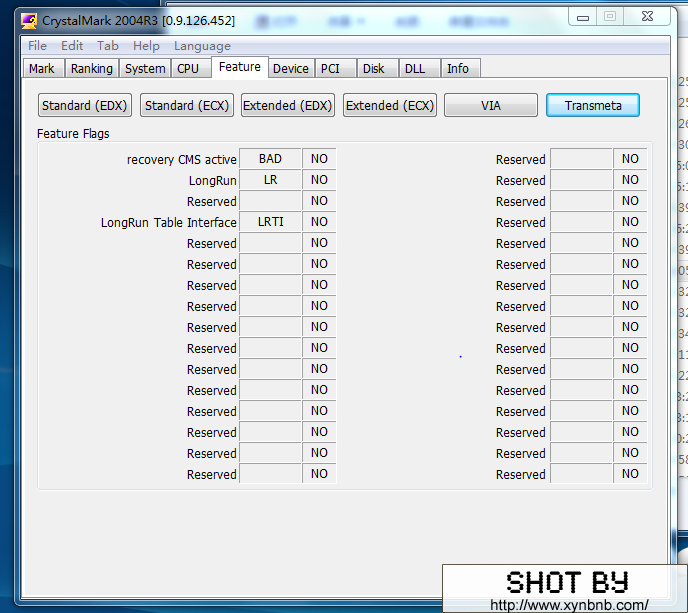Click the 'recovery CMS active' label
Screen dimensions: 688x613
click(x=182, y=160)
